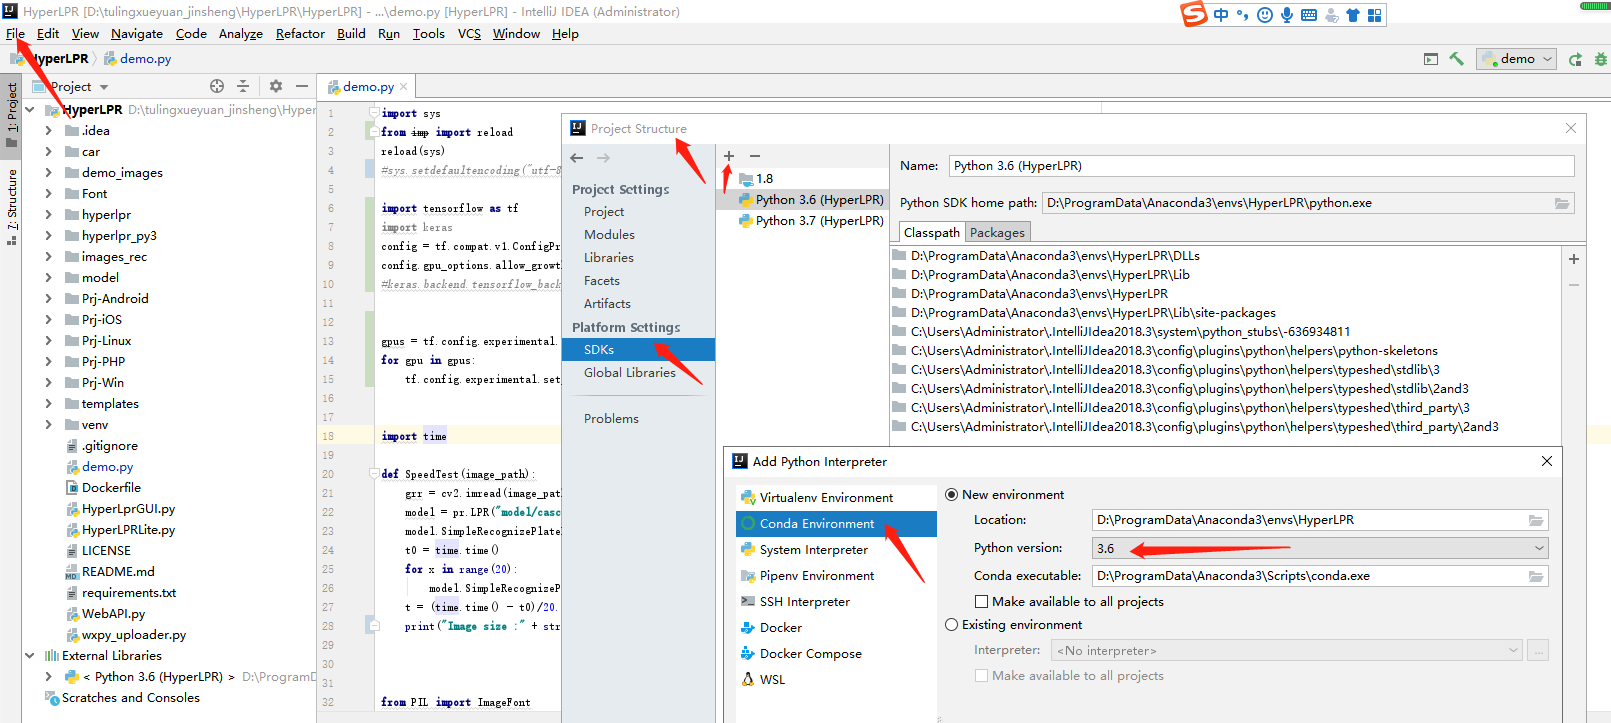Activate Sogou voice input microphone
1611x723 pixels.
coord(1287,15)
